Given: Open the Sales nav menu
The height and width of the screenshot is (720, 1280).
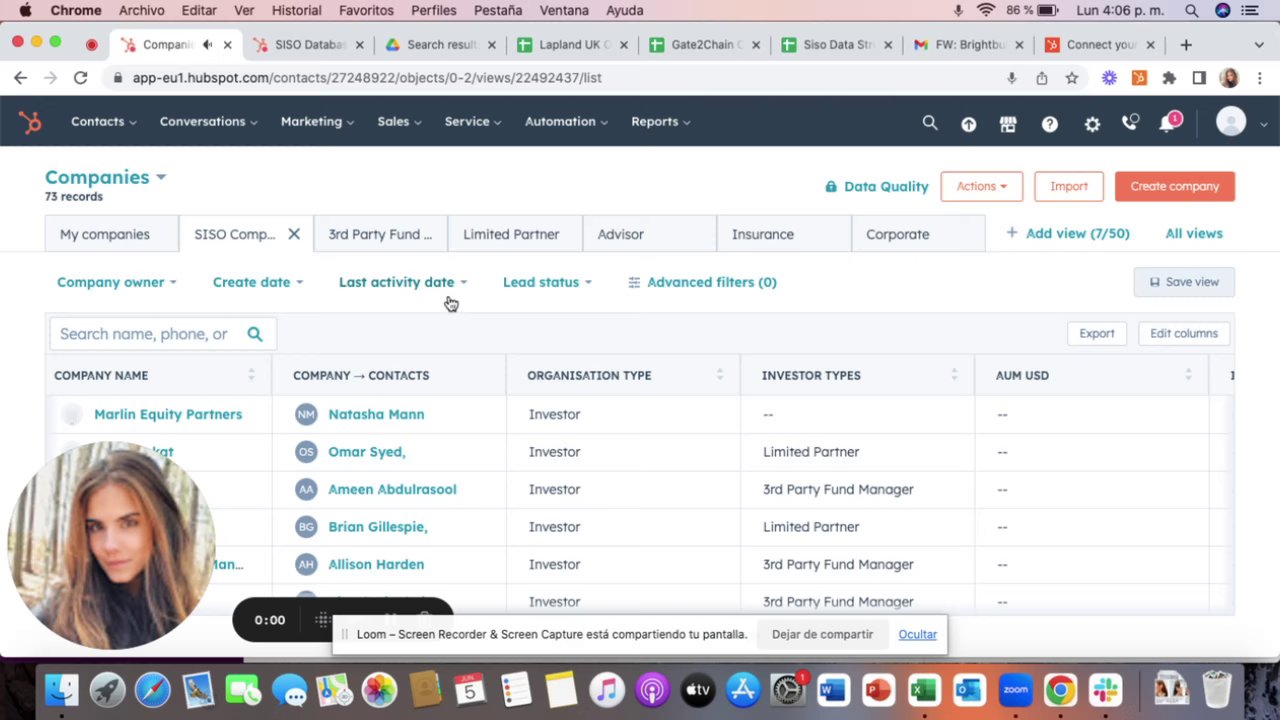Looking at the screenshot, I should (x=399, y=122).
